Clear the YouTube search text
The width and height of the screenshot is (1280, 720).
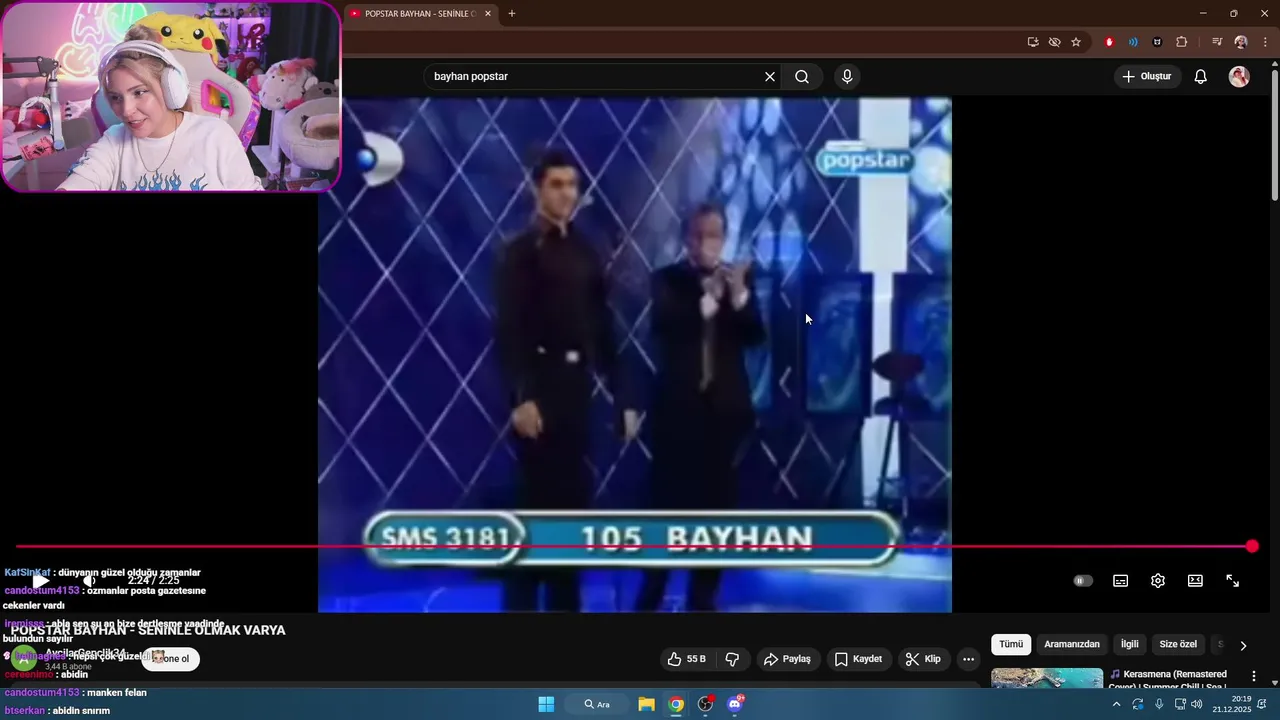coord(770,77)
